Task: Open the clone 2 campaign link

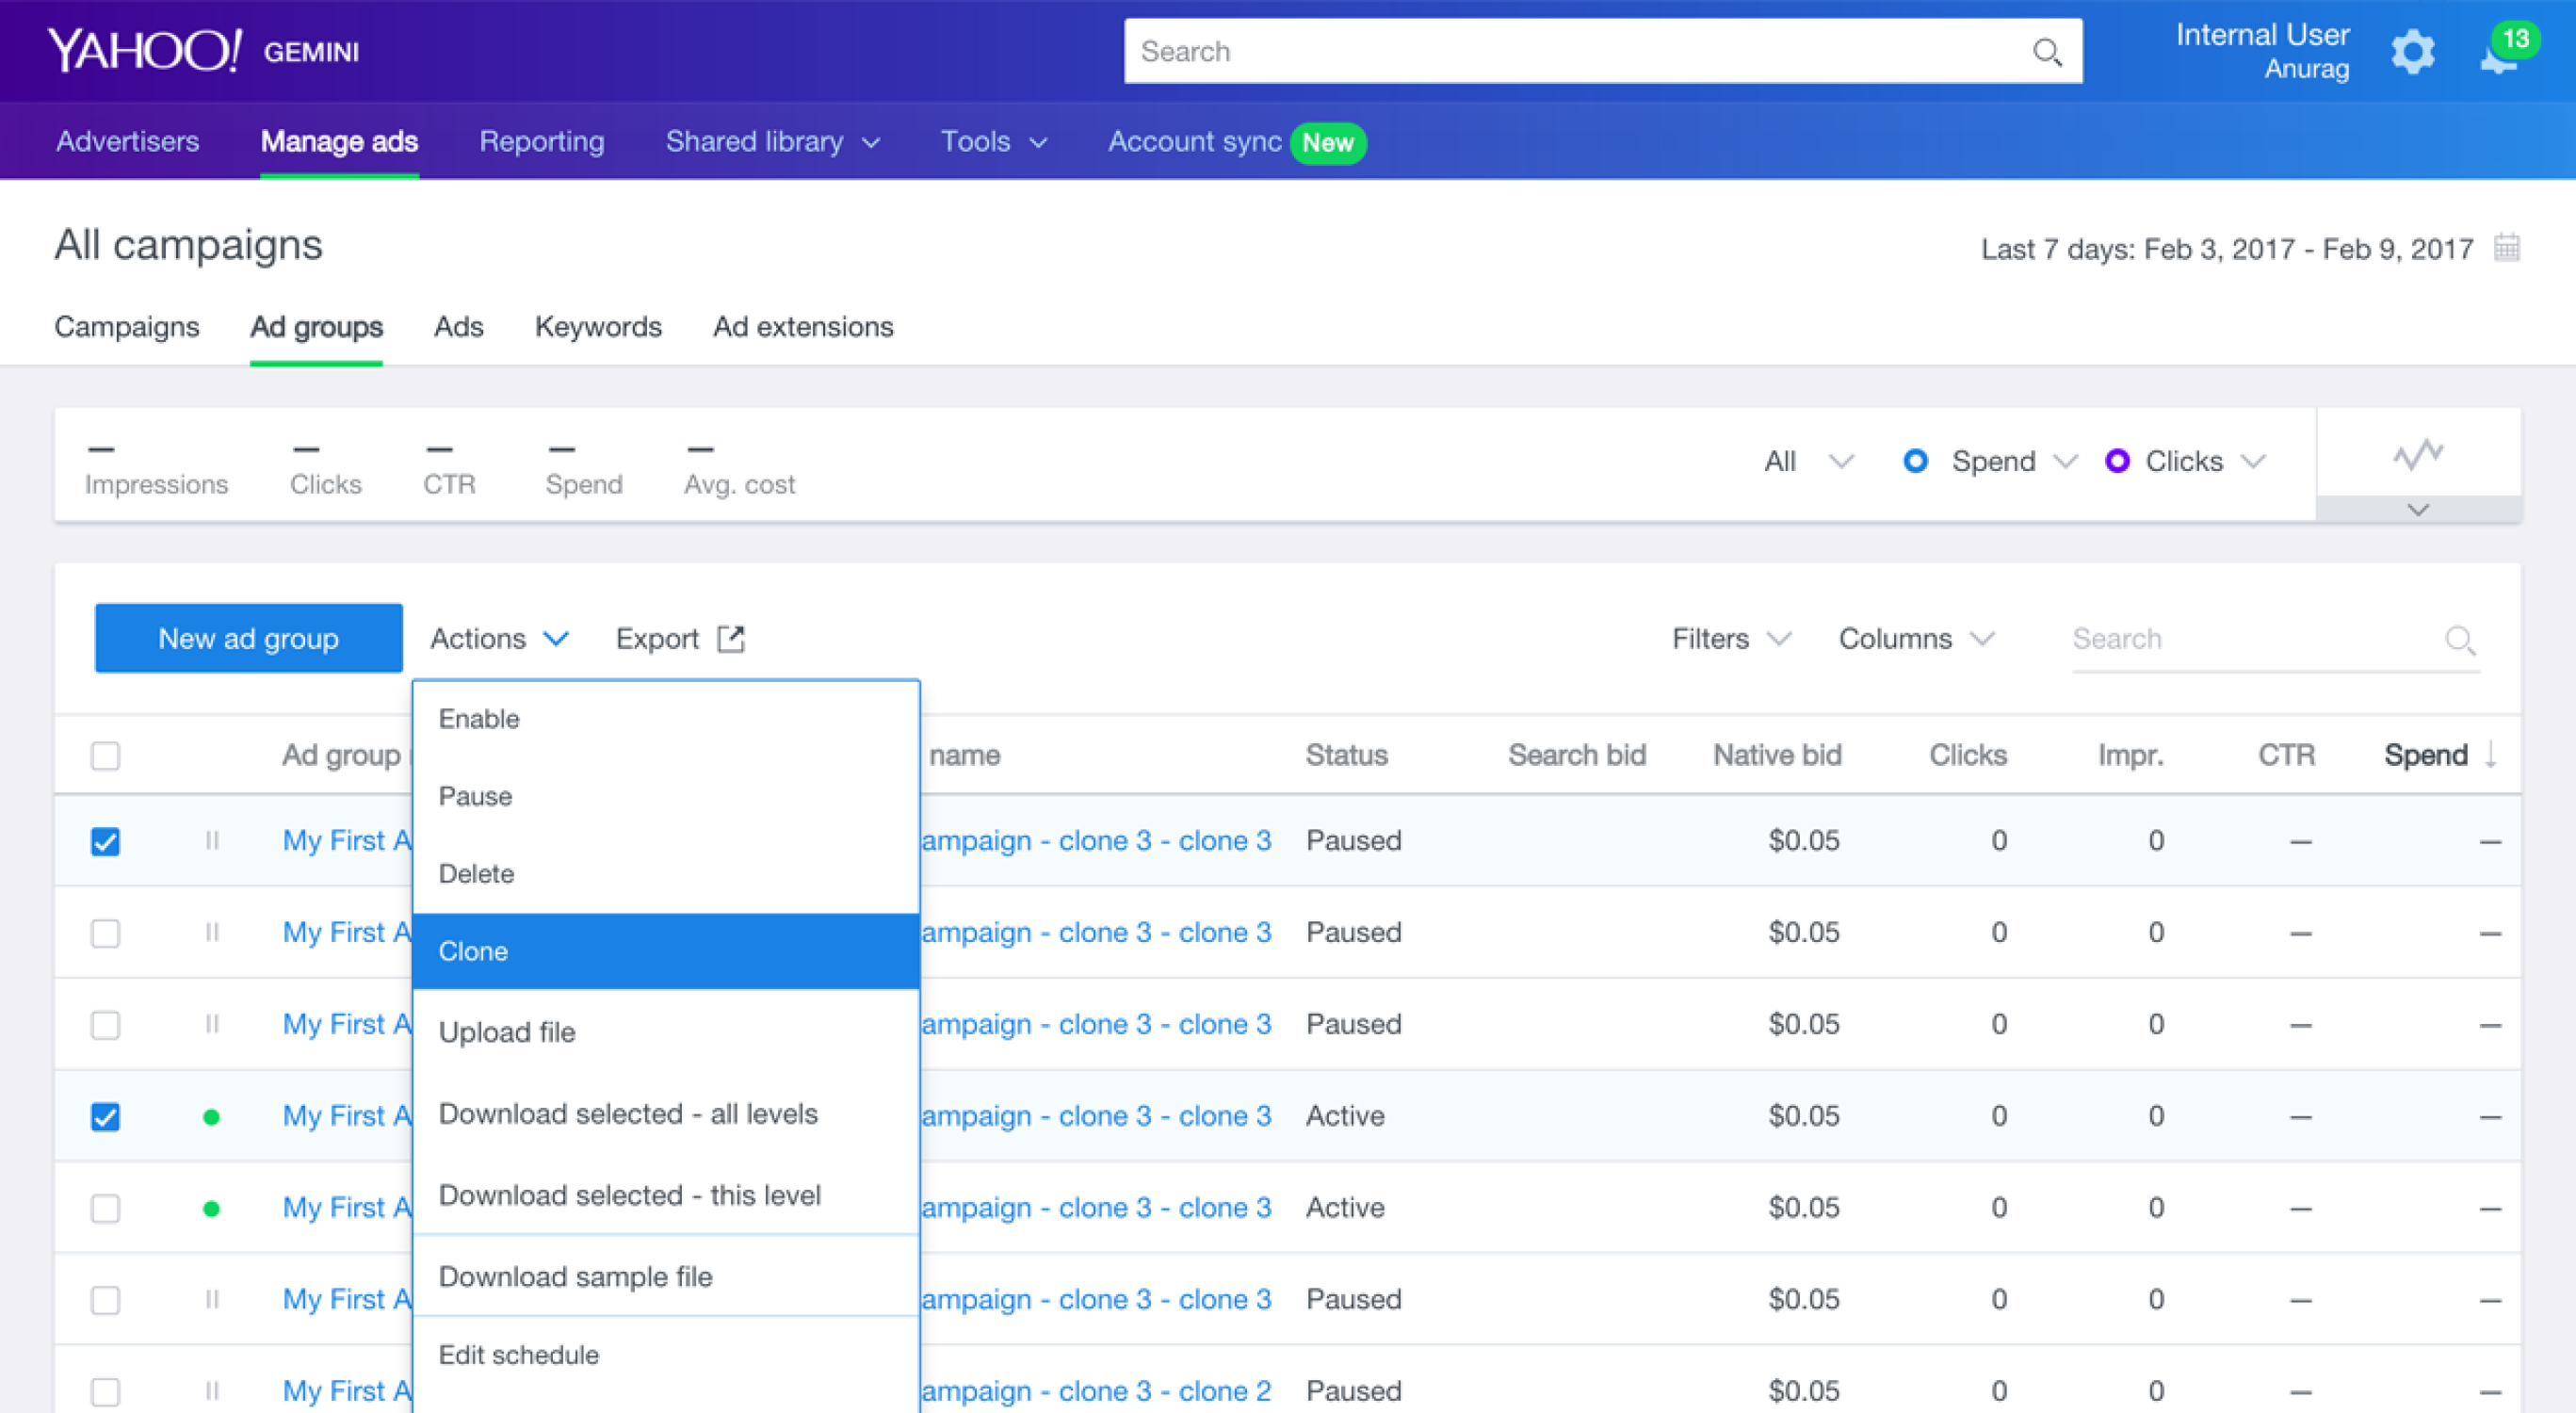Action: pos(1096,1391)
